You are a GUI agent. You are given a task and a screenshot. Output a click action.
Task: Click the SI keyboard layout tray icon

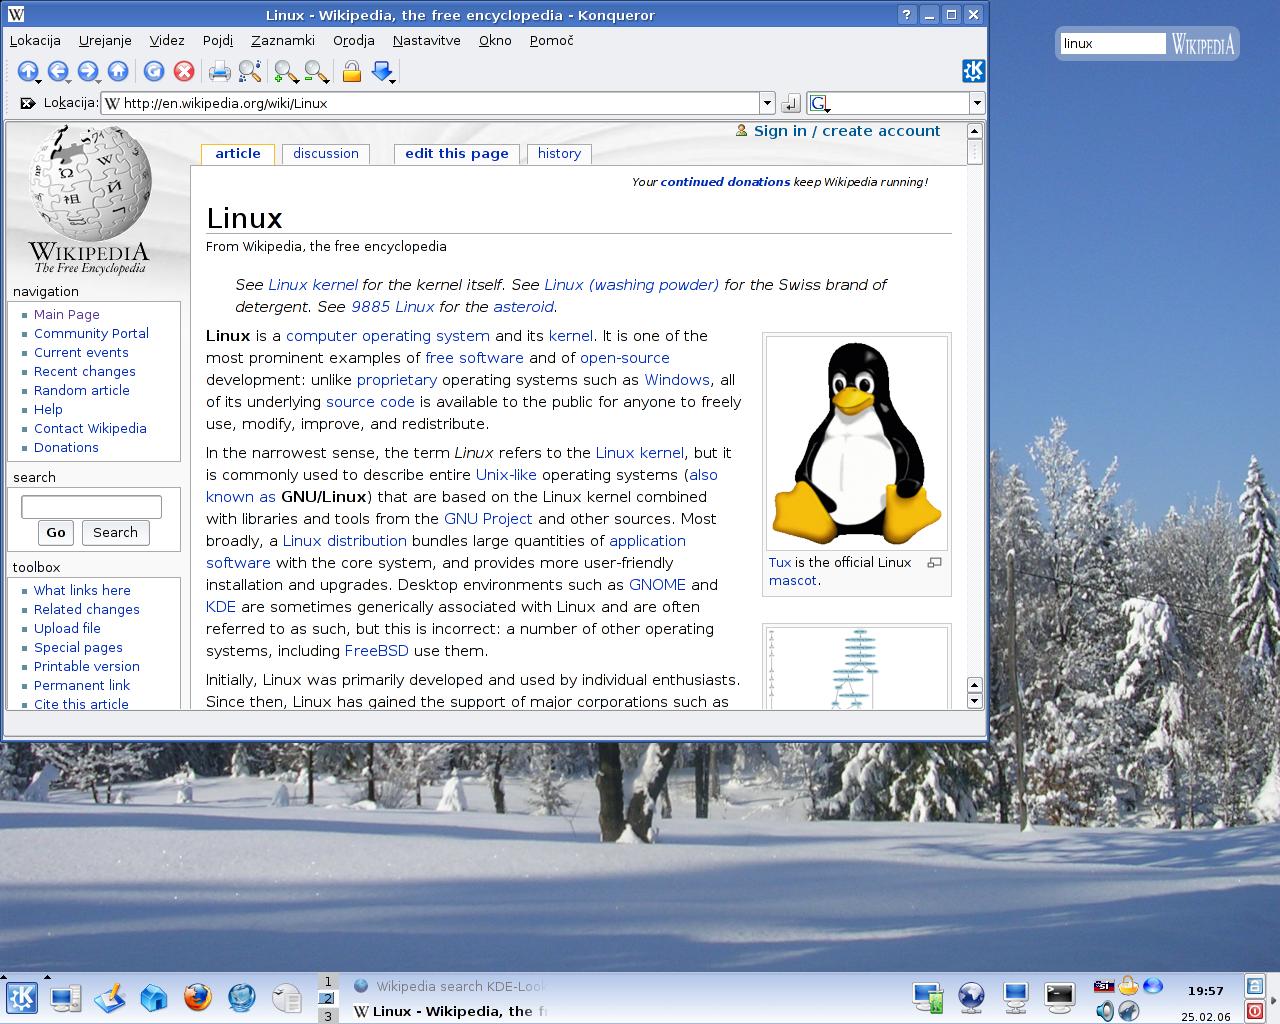pyautogui.click(x=1104, y=986)
